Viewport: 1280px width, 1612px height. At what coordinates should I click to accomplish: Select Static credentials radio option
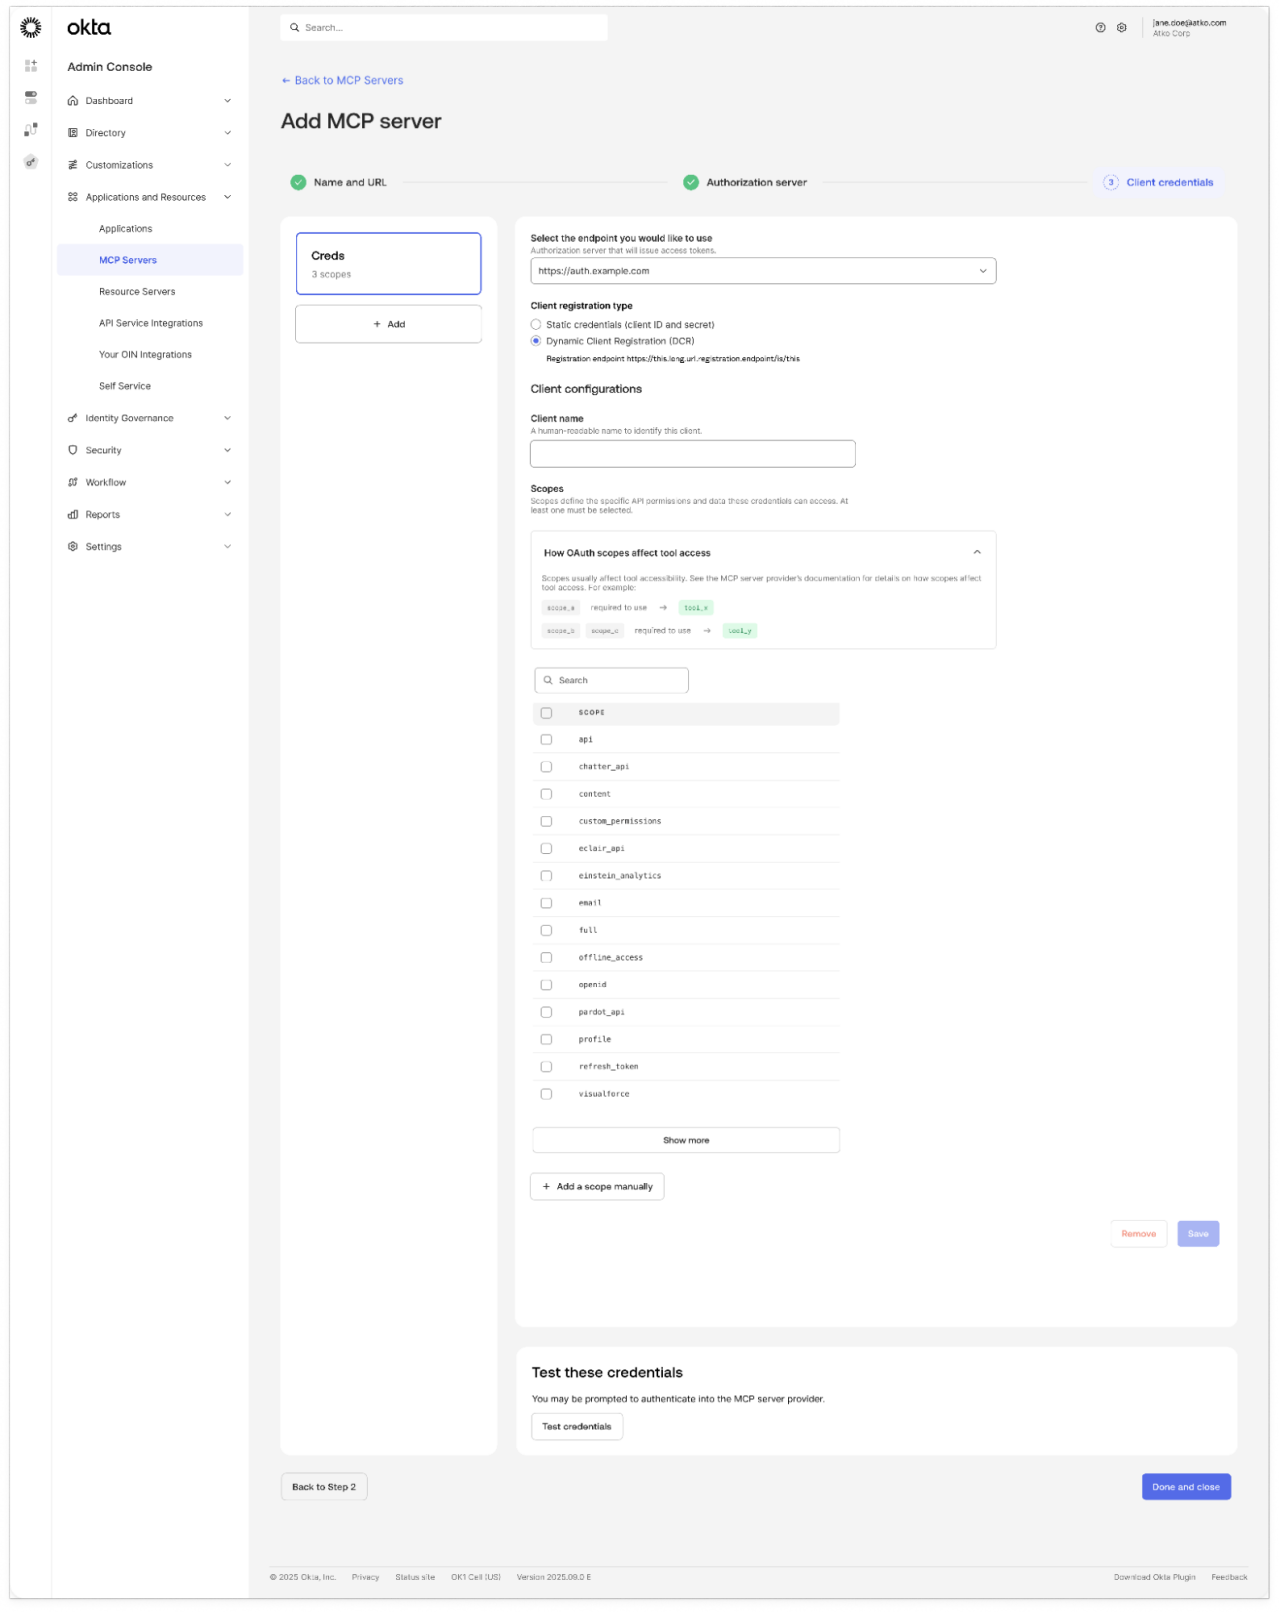point(536,325)
